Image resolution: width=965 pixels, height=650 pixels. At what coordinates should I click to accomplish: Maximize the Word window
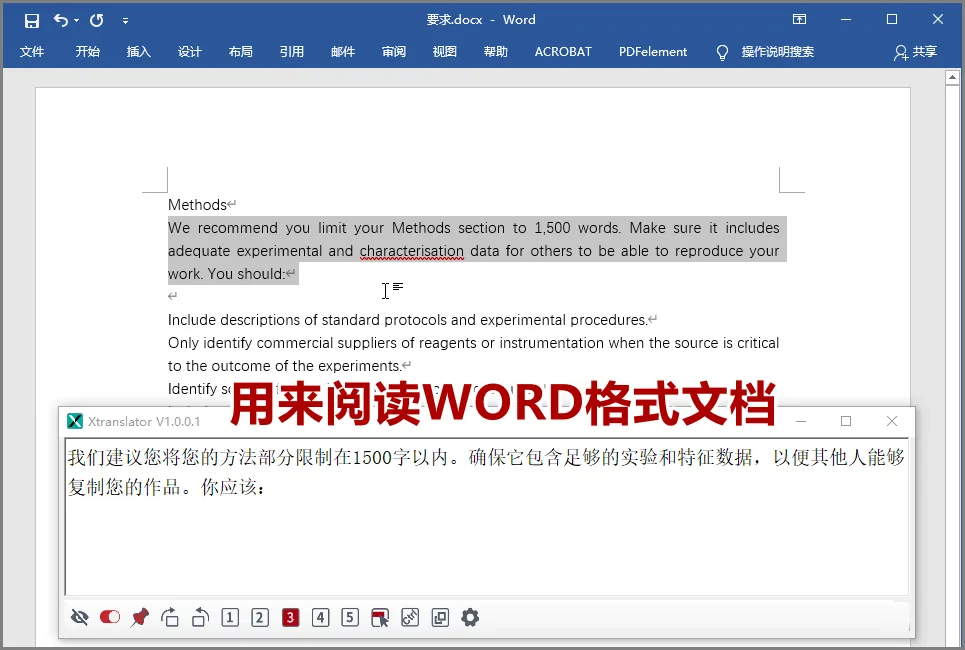[892, 19]
